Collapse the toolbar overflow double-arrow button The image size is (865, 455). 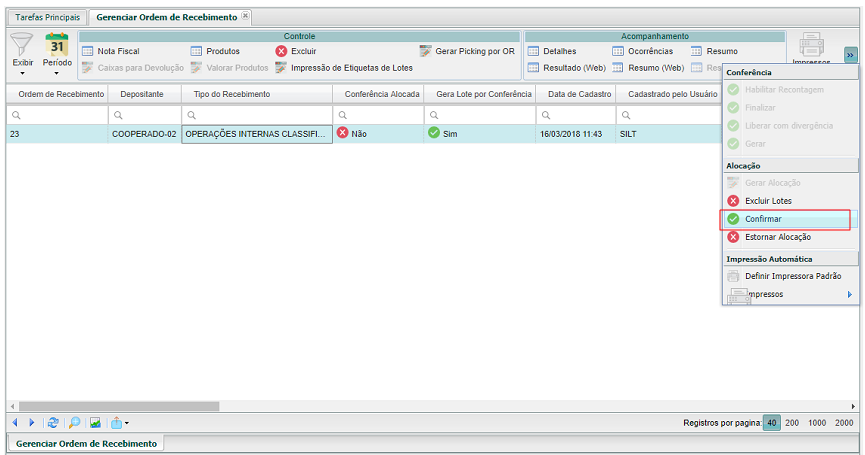(850, 55)
